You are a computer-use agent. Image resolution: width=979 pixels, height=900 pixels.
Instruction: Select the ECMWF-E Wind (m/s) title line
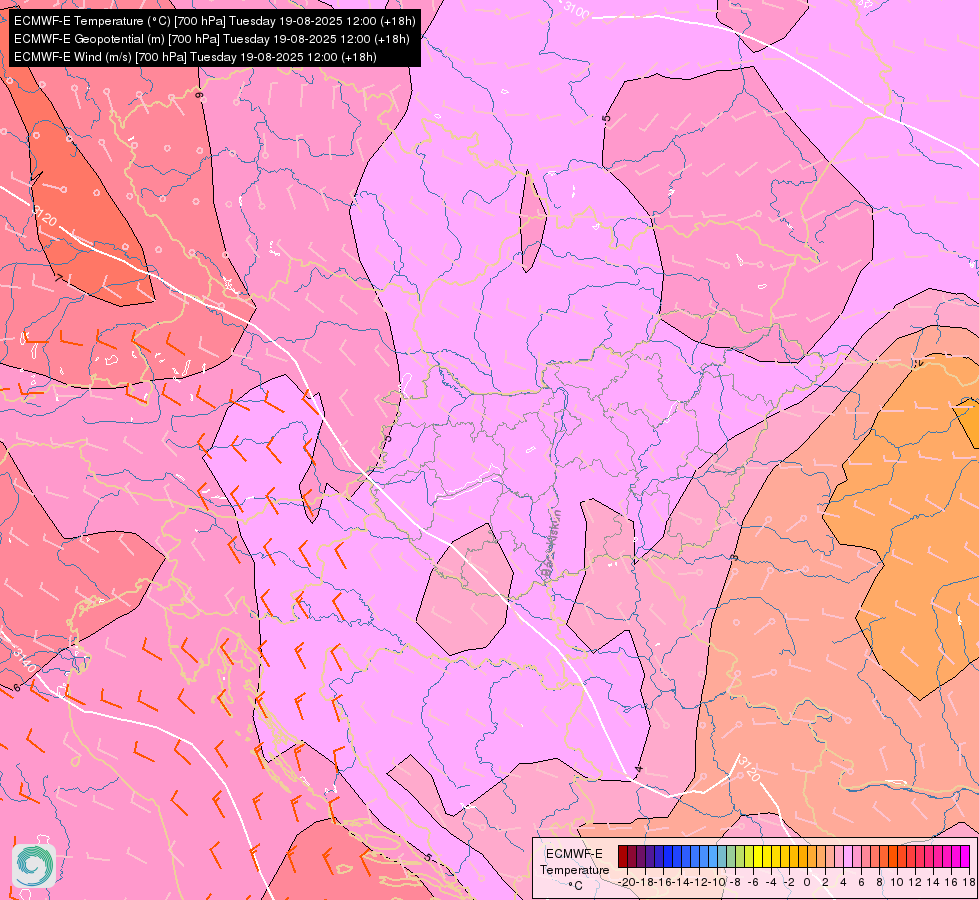coord(195,57)
